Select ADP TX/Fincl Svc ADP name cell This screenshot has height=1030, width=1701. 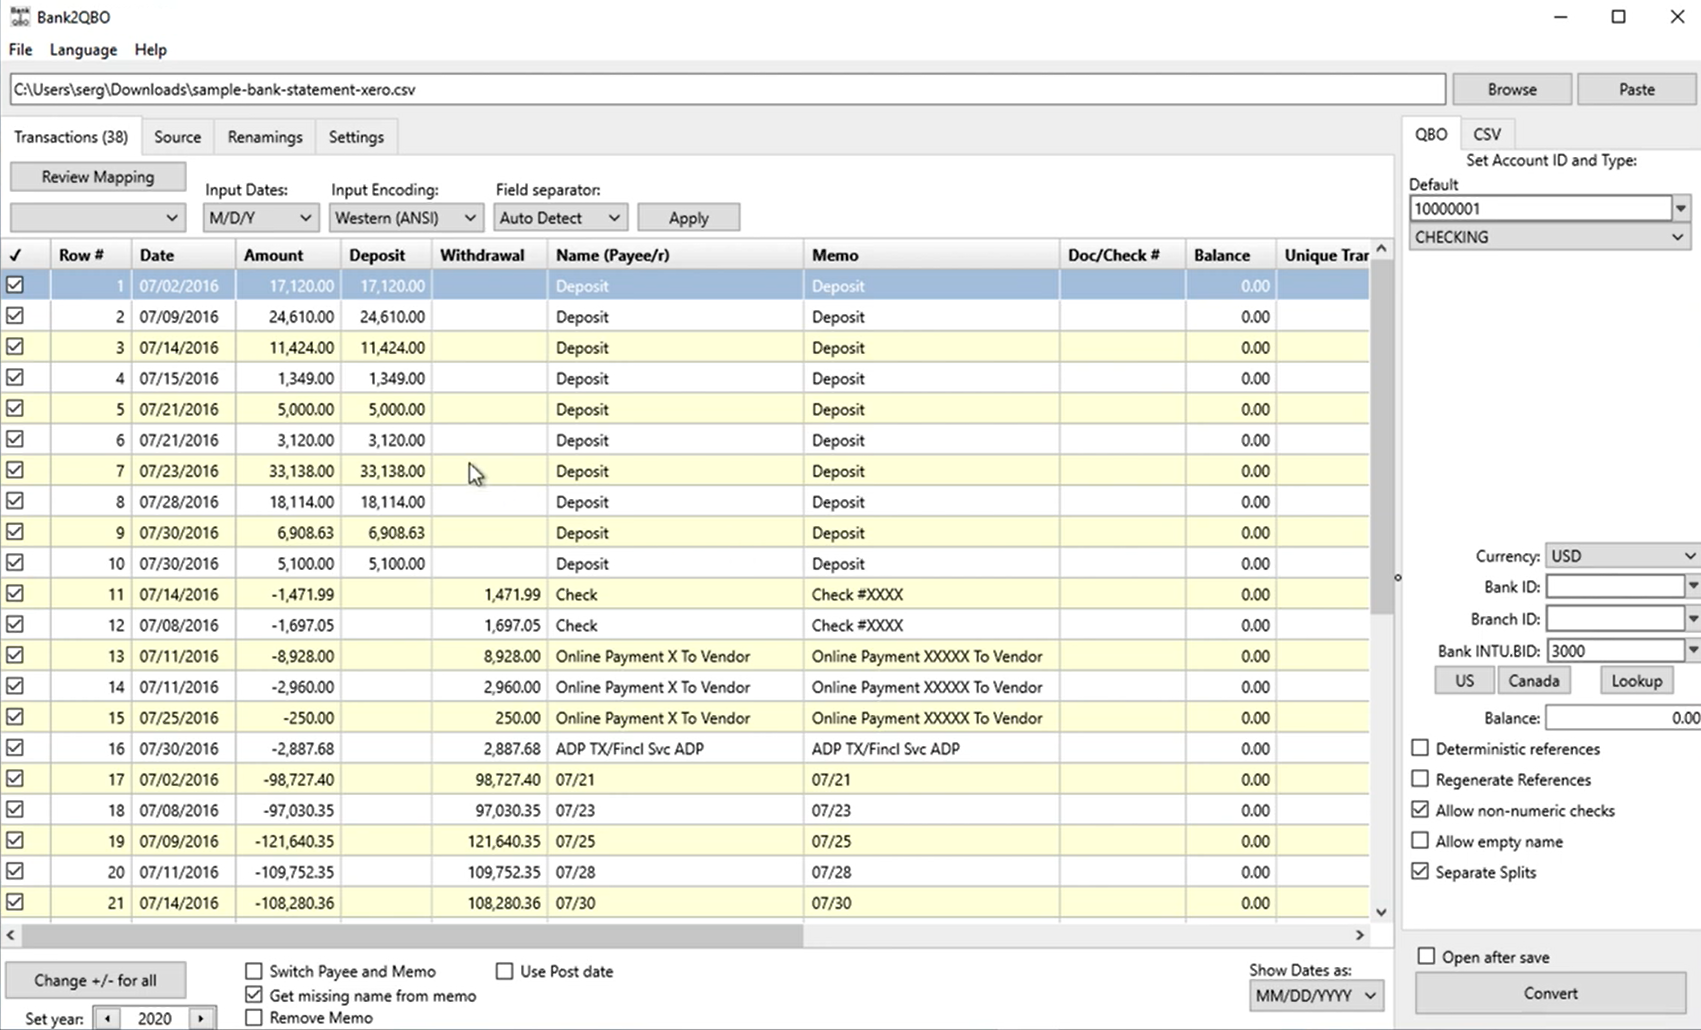(x=675, y=748)
